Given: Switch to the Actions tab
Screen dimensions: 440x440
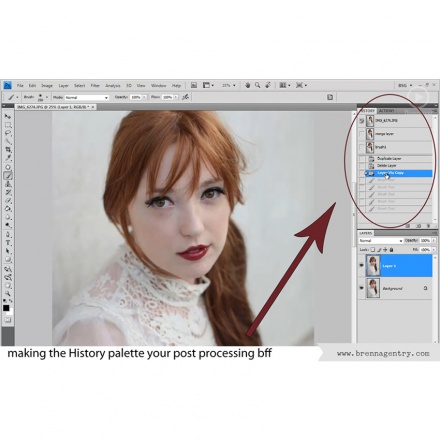Looking at the screenshot, I should [x=386, y=111].
